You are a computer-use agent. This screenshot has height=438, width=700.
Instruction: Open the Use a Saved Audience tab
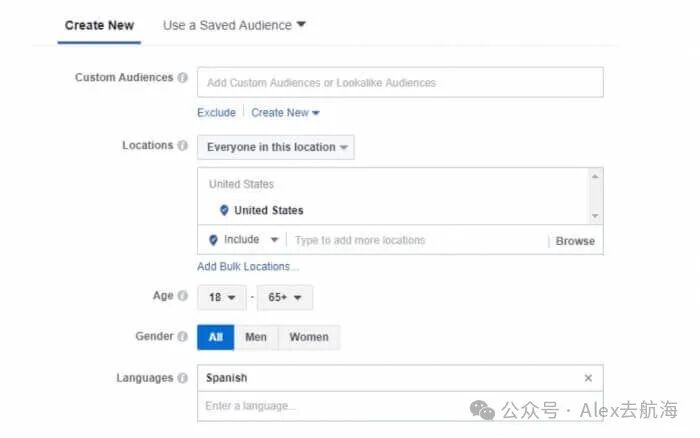pyautogui.click(x=234, y=25)
